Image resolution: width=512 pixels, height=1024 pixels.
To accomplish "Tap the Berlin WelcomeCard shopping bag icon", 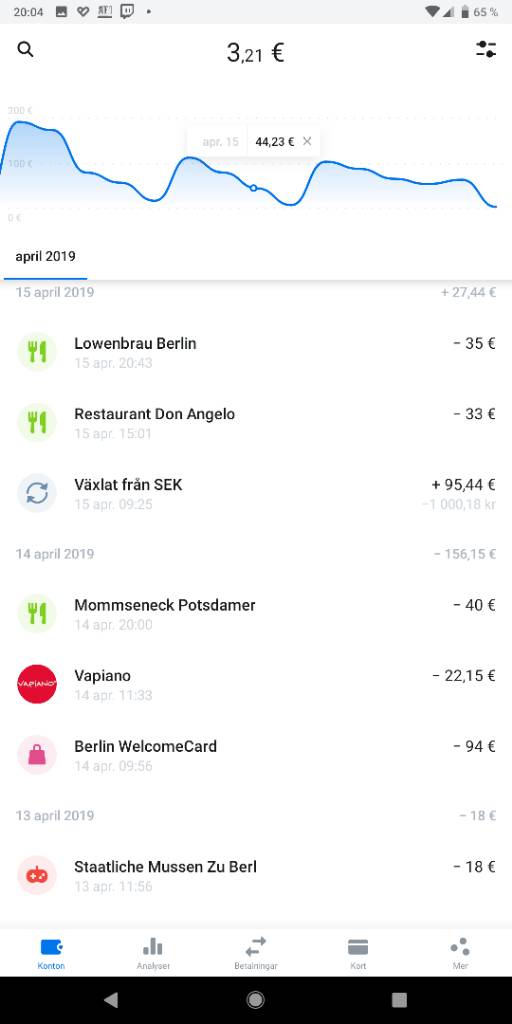I will tap(37, 754).
